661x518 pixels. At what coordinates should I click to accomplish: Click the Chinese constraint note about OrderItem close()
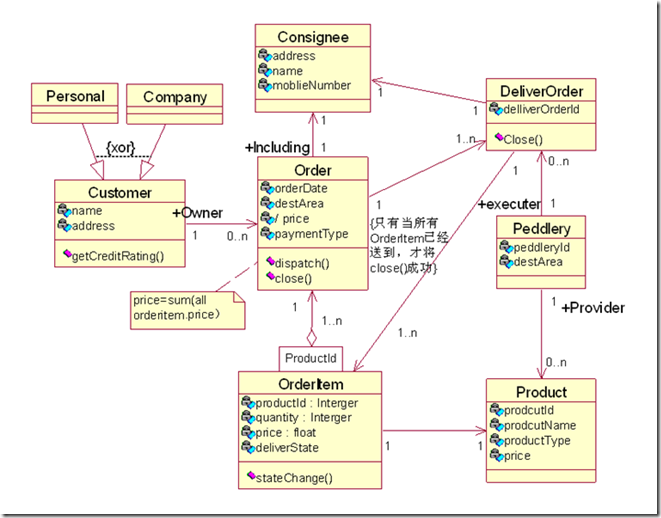click(409, 245)
